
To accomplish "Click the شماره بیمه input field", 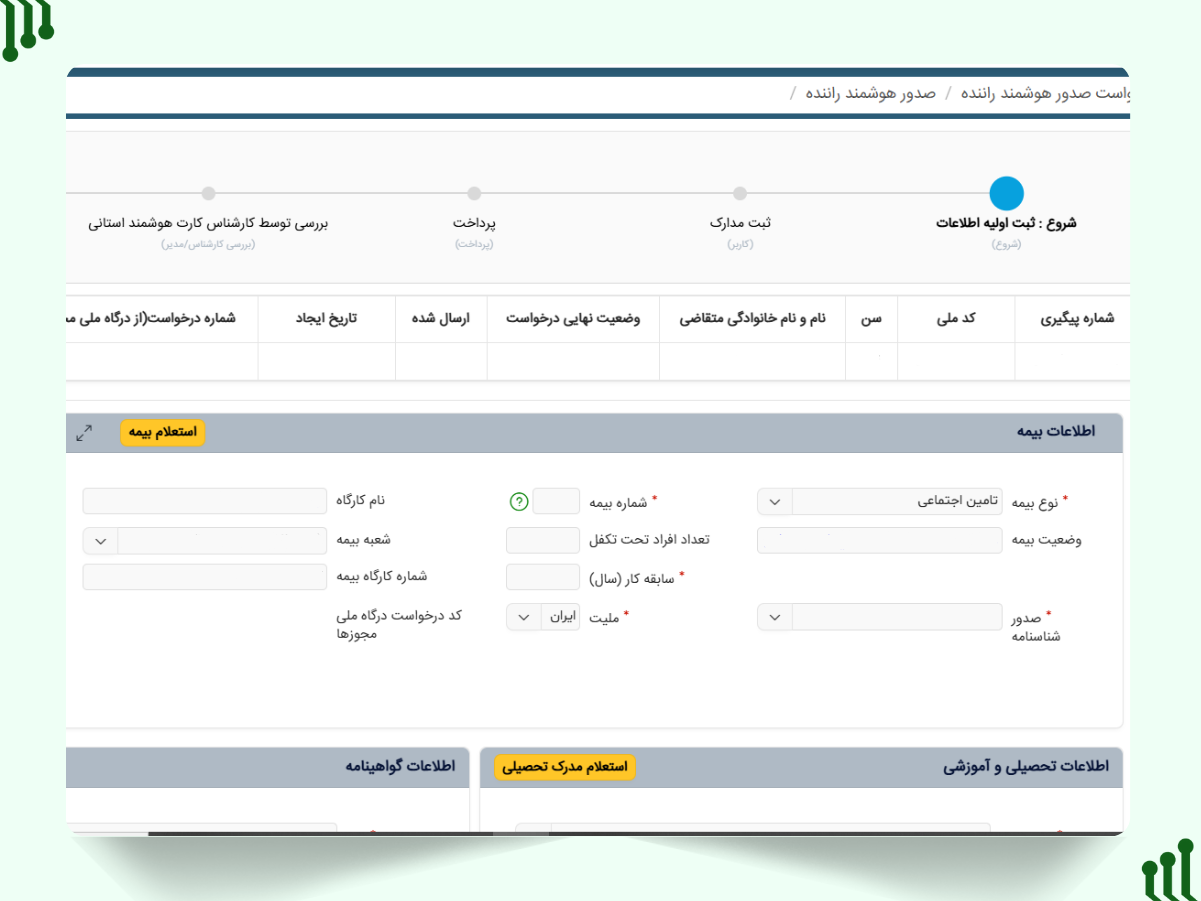I will pos(556,502).
